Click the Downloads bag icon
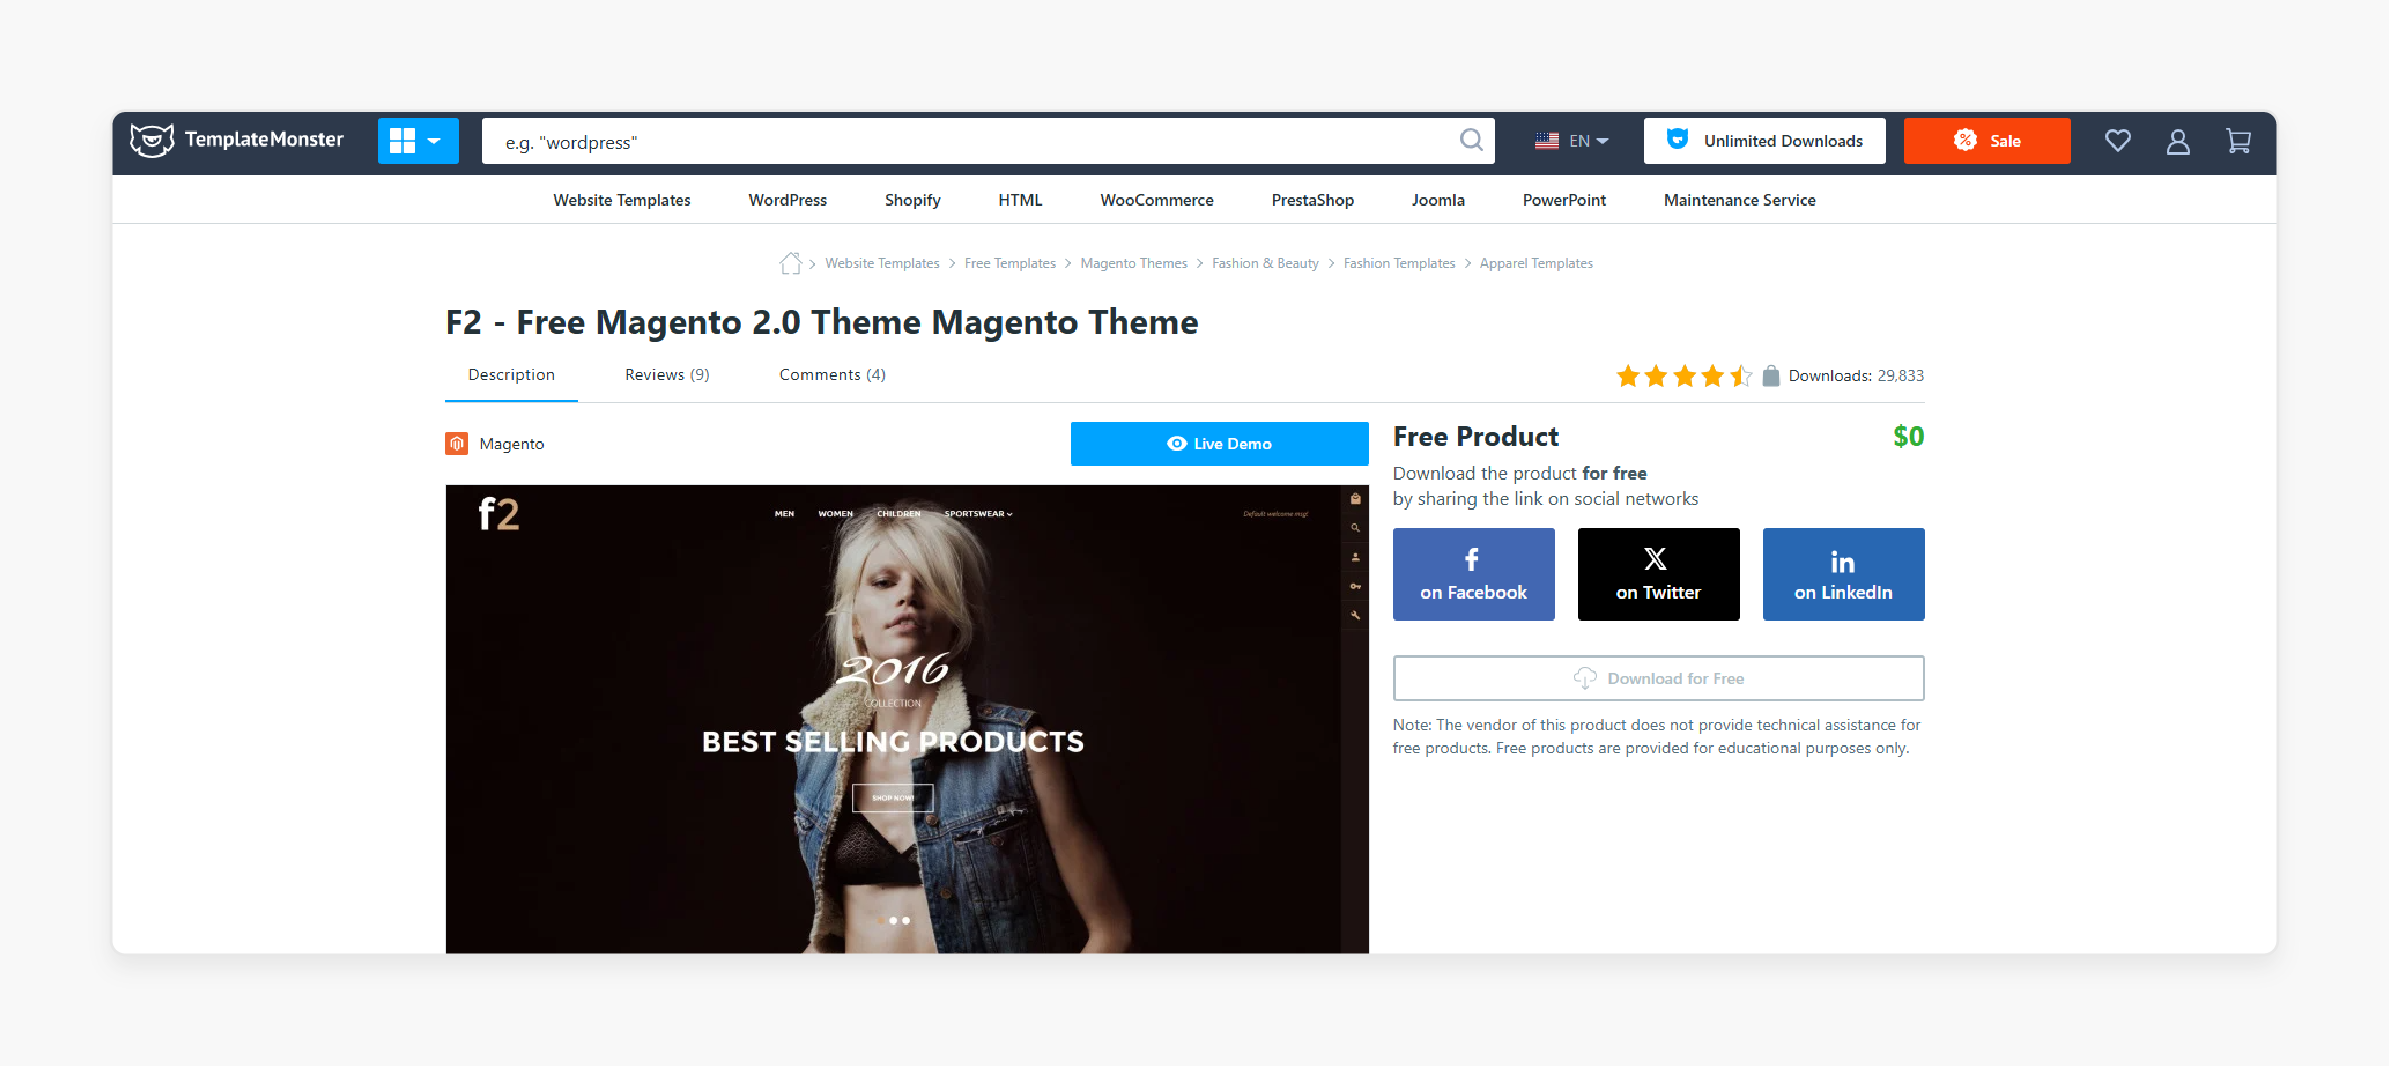This screenshot has width=2389, height=1066. 1770,376
